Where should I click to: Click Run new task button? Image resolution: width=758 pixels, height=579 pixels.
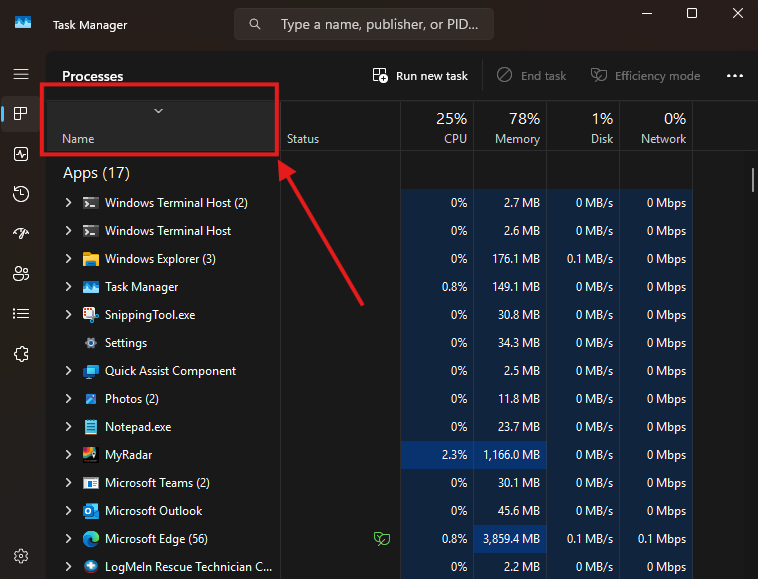(420, 76)
